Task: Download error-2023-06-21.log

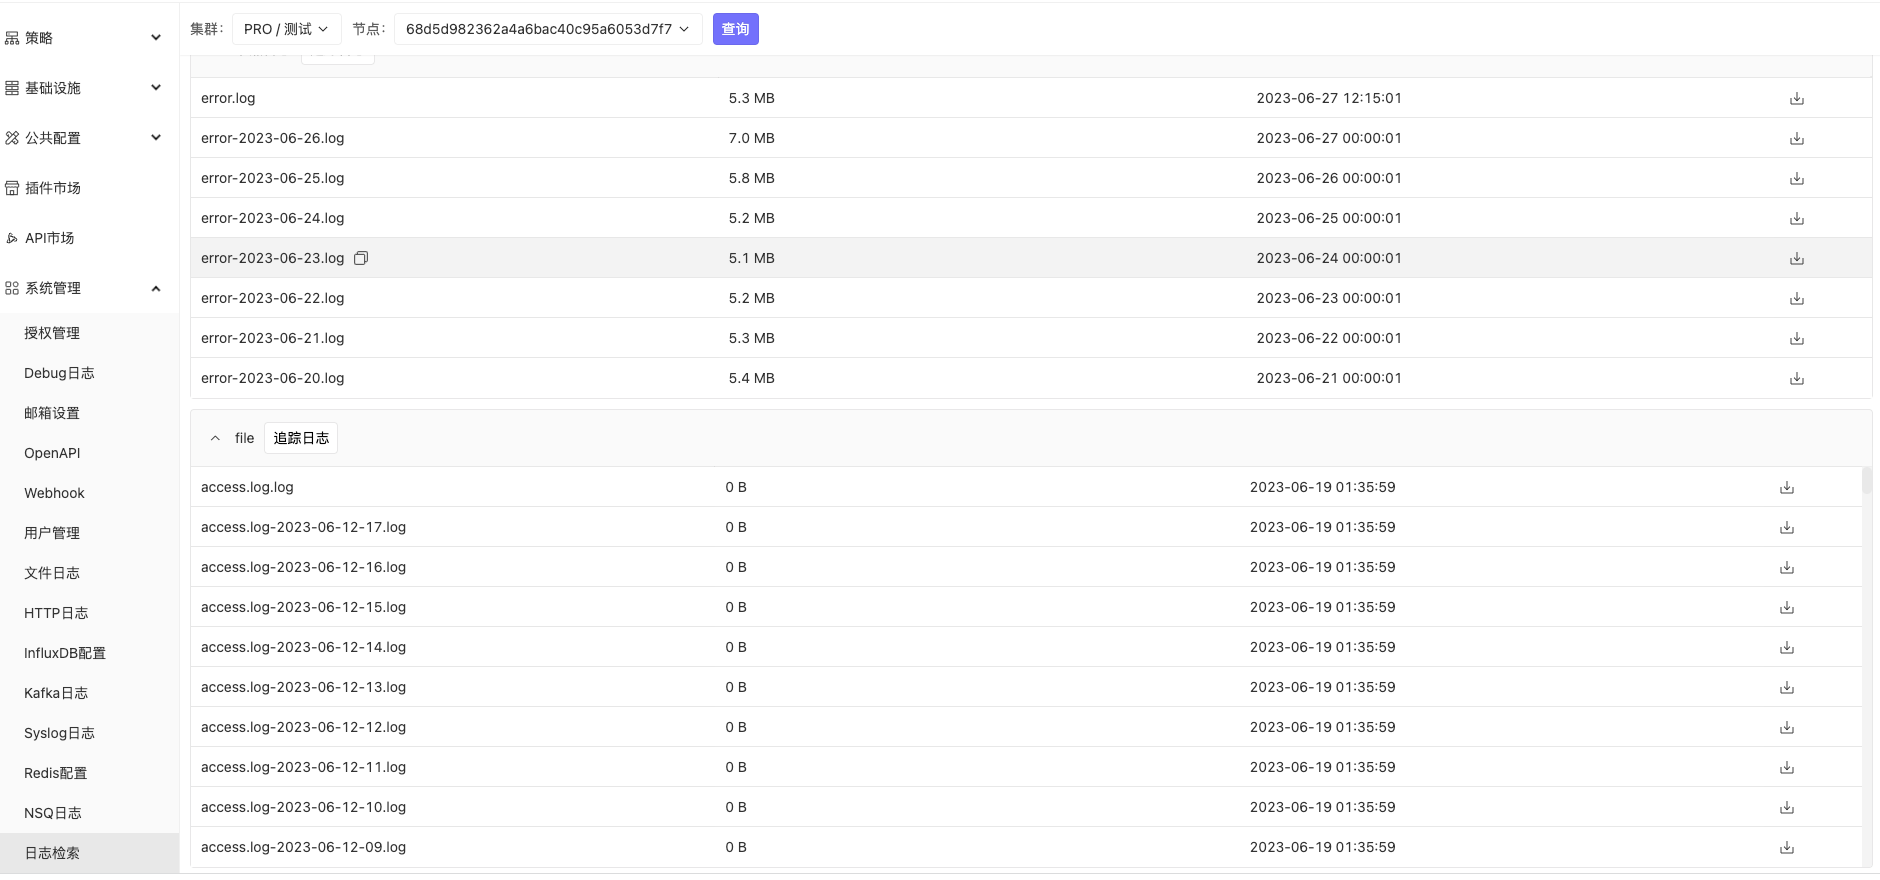Action: click(x=1796, y=338)
